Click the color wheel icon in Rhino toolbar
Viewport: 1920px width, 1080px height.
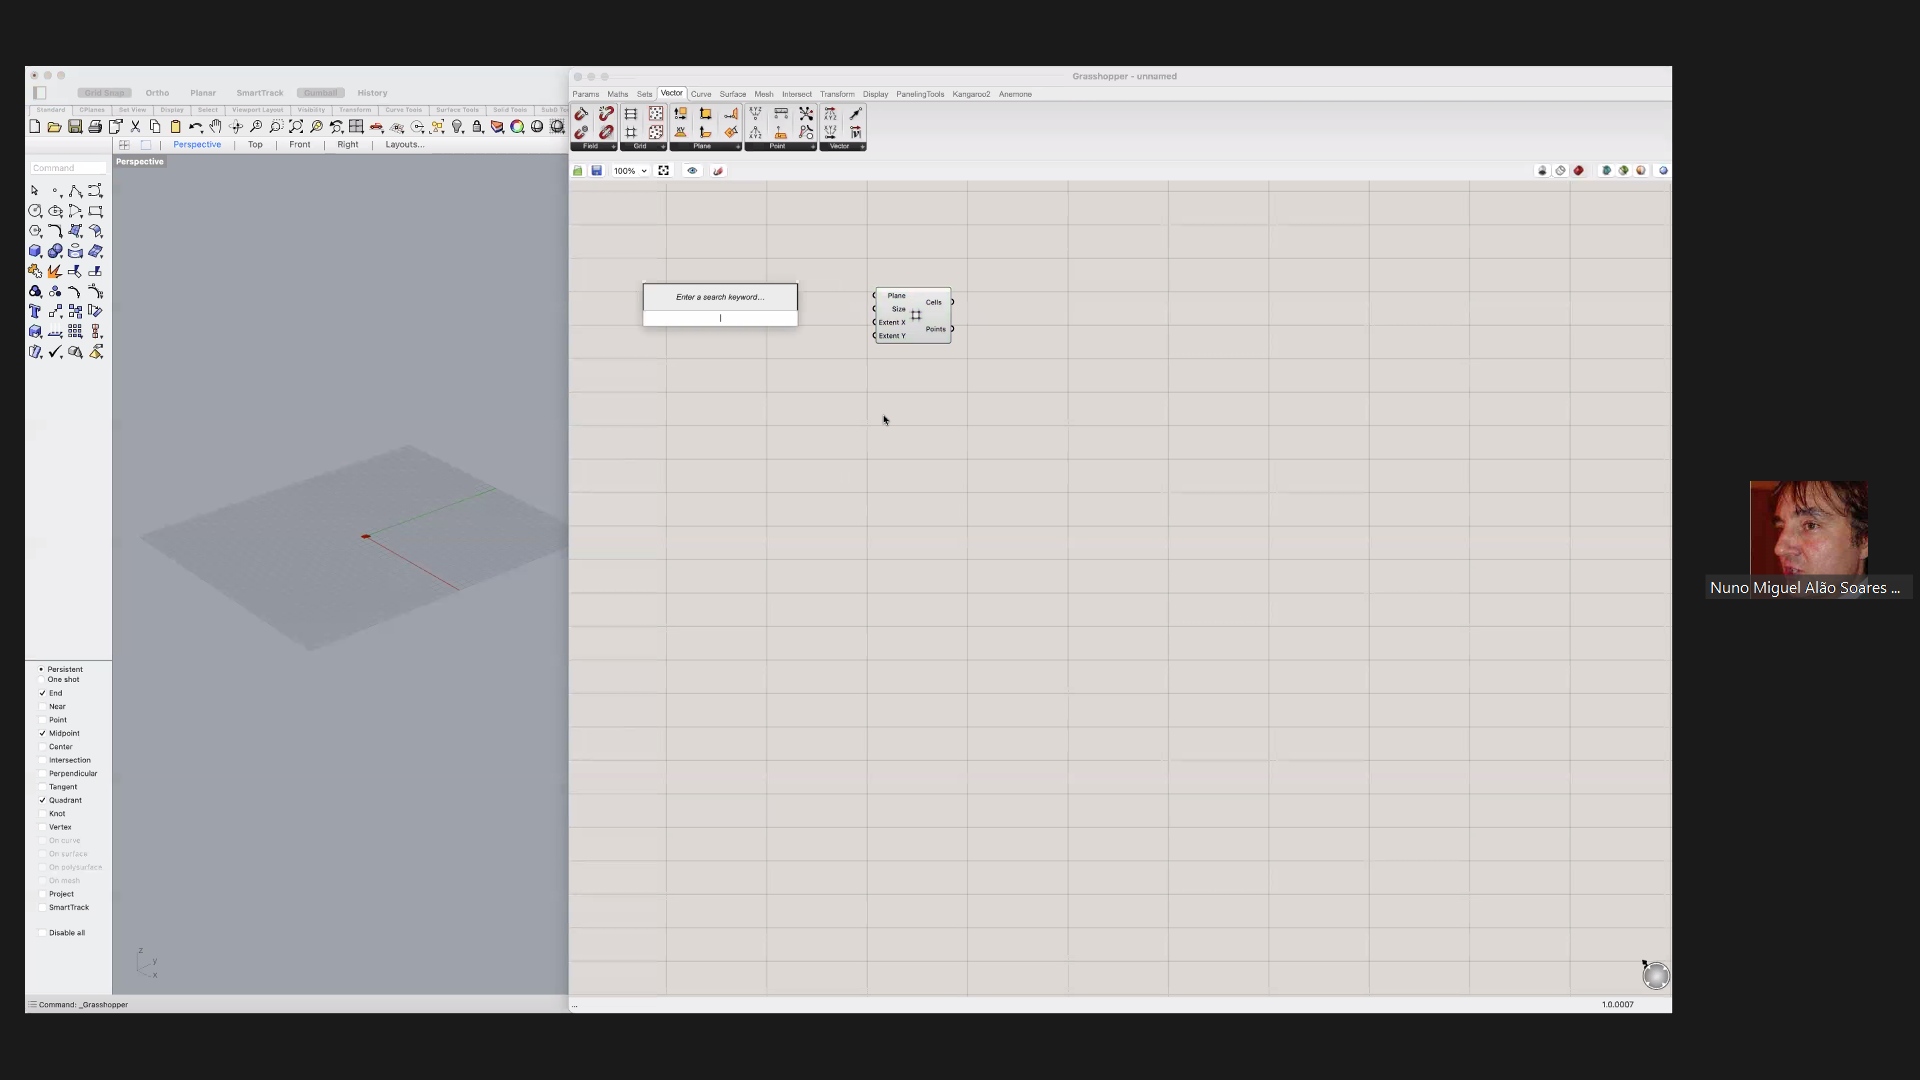pos(517,127)
